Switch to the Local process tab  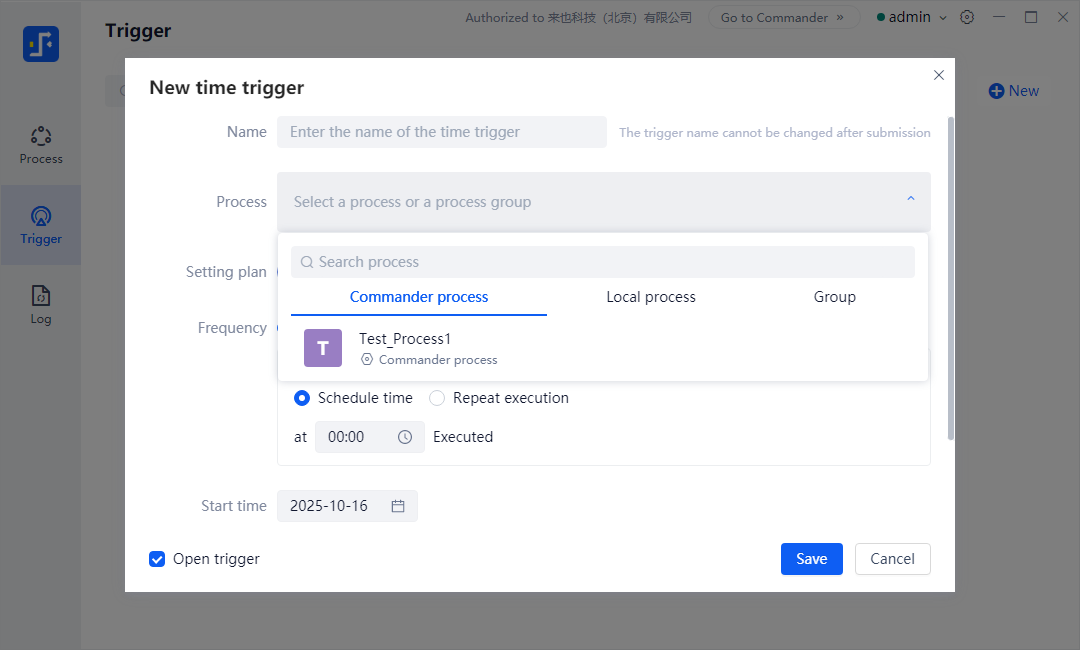(x=651, y=297)
